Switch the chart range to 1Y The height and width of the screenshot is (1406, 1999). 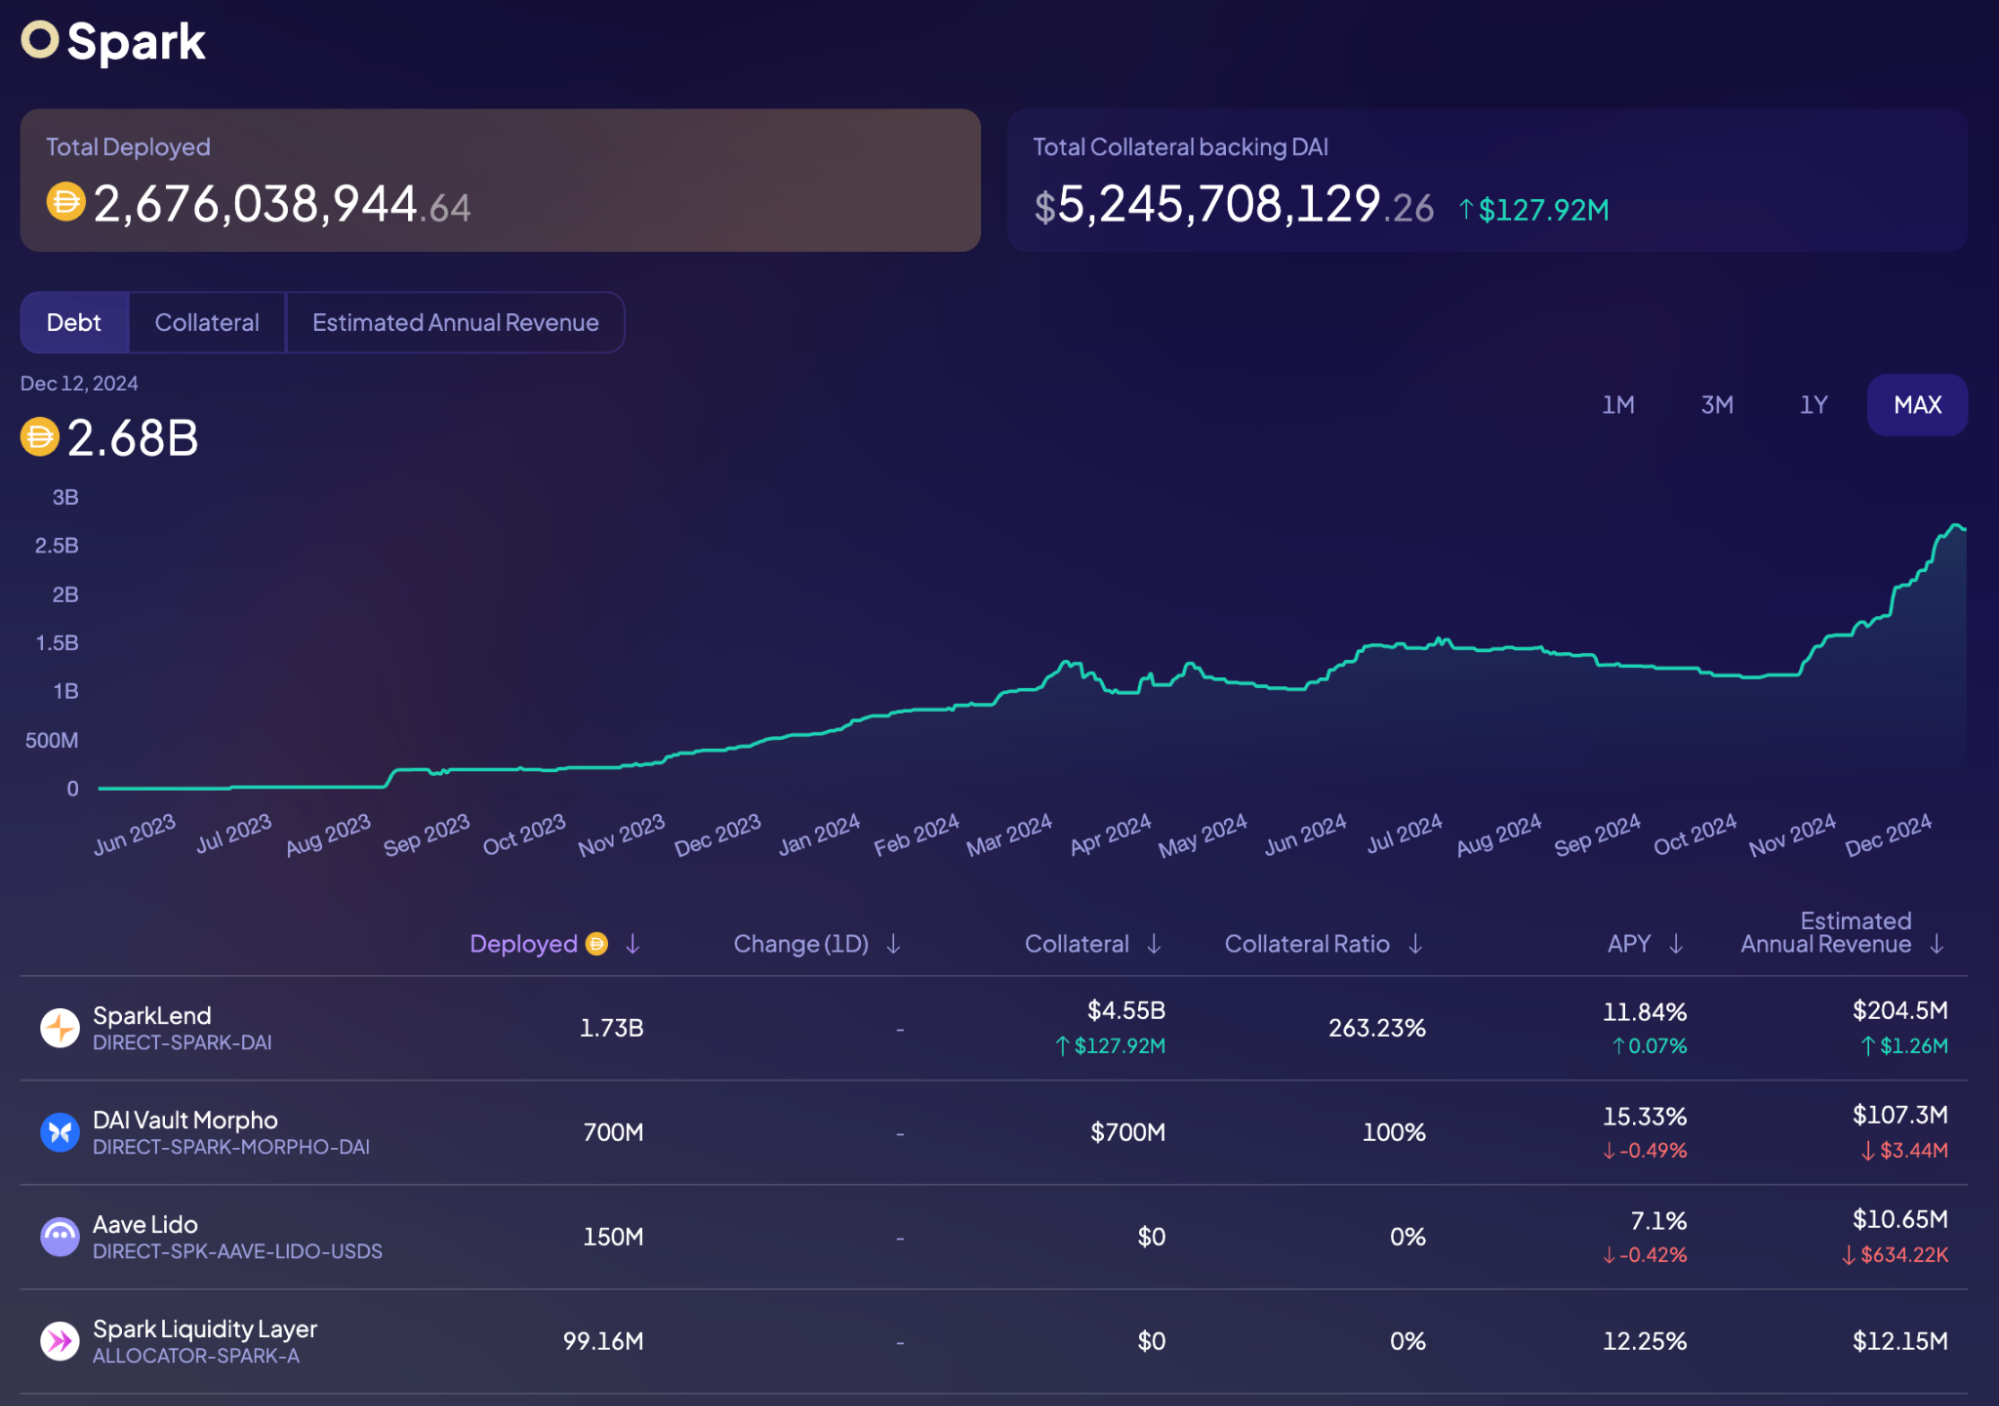click(1812, 405)
